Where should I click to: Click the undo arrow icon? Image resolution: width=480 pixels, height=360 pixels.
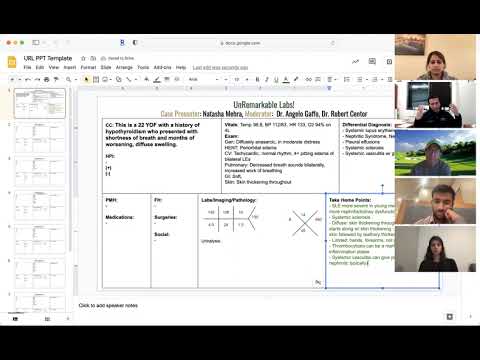coord(28,79)
